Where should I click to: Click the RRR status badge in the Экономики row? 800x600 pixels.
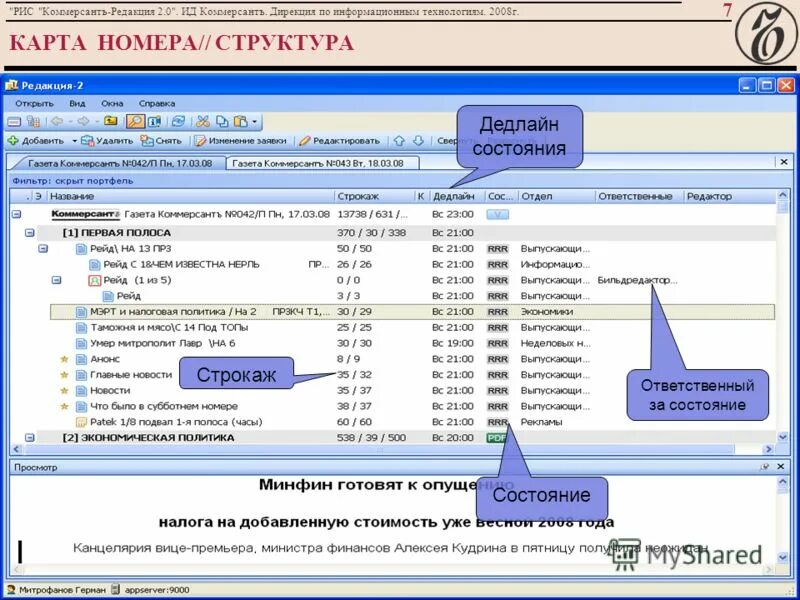click(497, 312)
